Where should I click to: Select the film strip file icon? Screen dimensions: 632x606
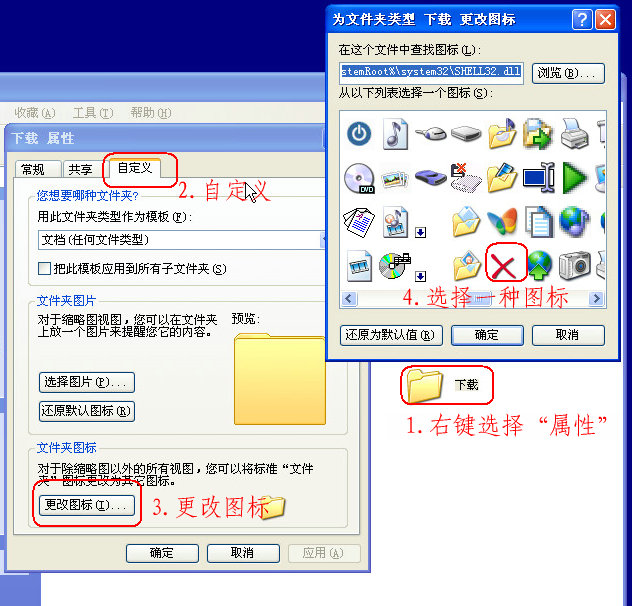click(x=359, y=265)
